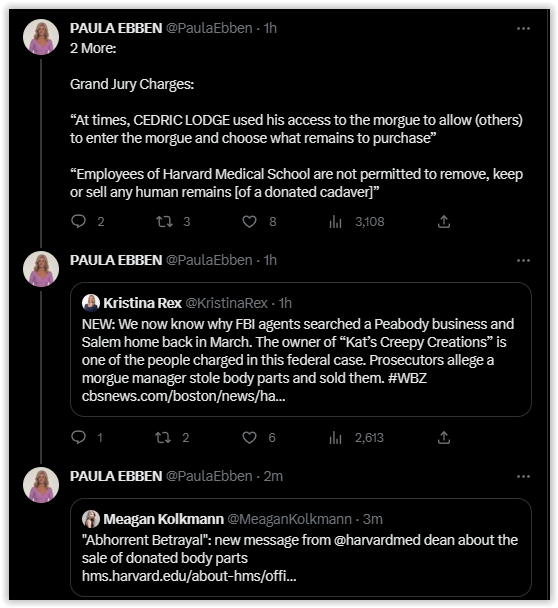This screenshot has height=608, width=558.
Task: Reply to the Kristina Rex quote tweet
Action: pyautogui.click(x=79, y=437)
